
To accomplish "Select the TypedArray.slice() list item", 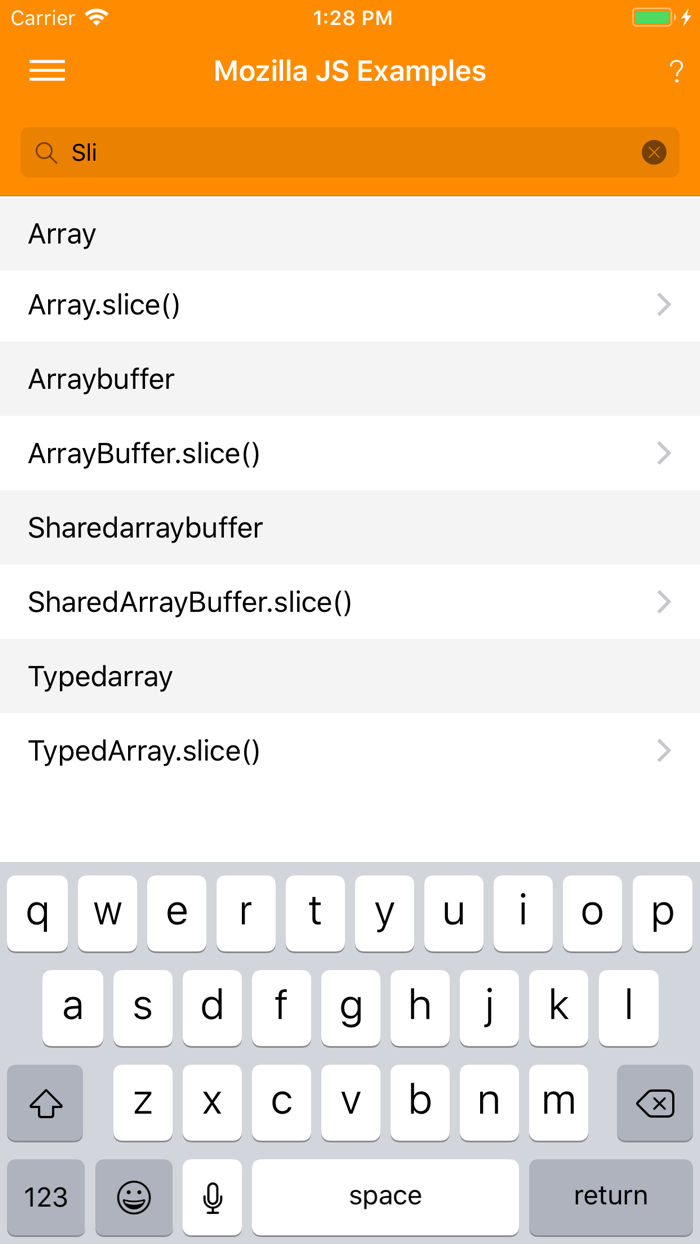I will (x=350, y=750).
